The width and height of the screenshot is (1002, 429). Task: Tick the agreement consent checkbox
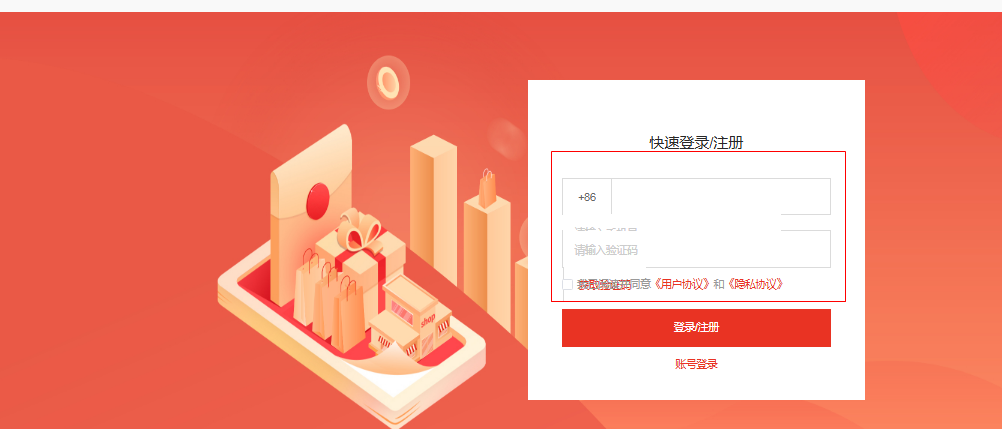(x=567, y=285)
